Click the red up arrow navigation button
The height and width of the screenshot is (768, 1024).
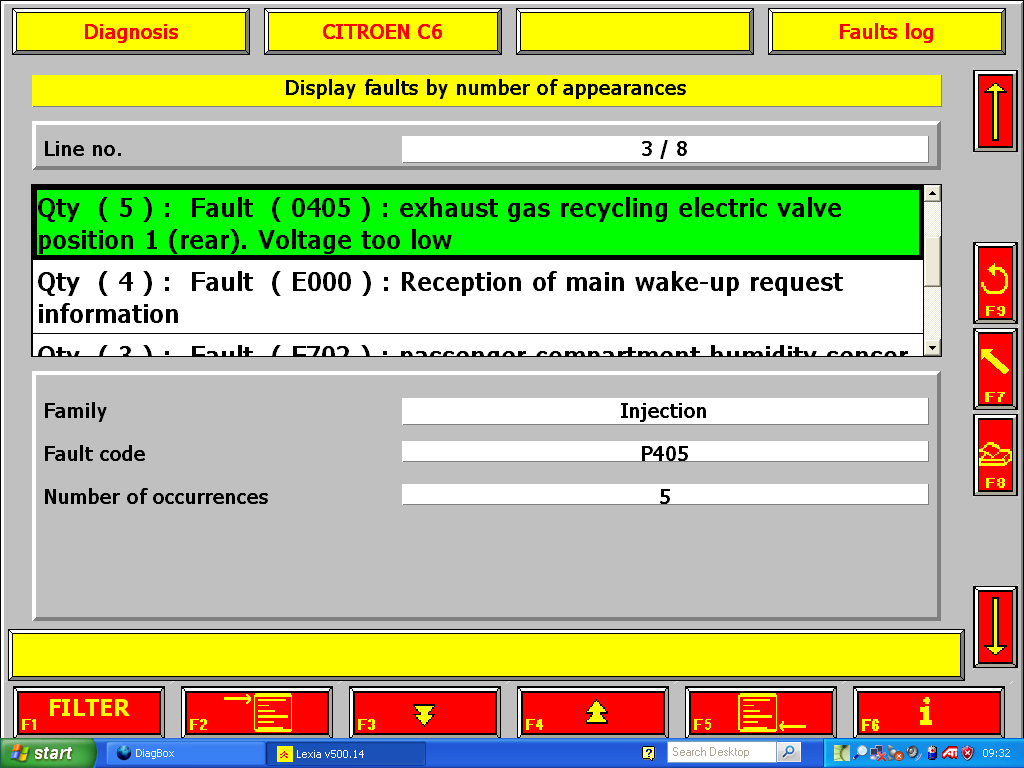[995, 111]
